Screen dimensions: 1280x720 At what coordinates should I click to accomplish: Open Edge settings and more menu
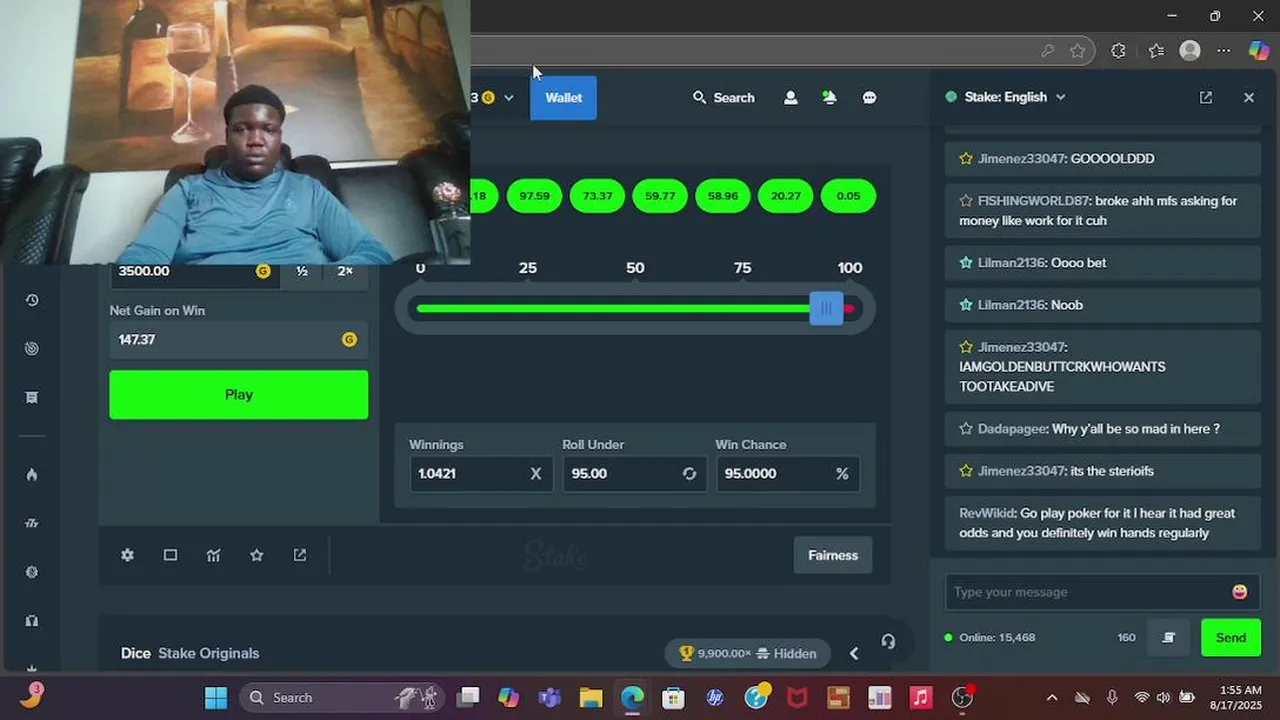pyautogui.click(x=1224, y=50)
